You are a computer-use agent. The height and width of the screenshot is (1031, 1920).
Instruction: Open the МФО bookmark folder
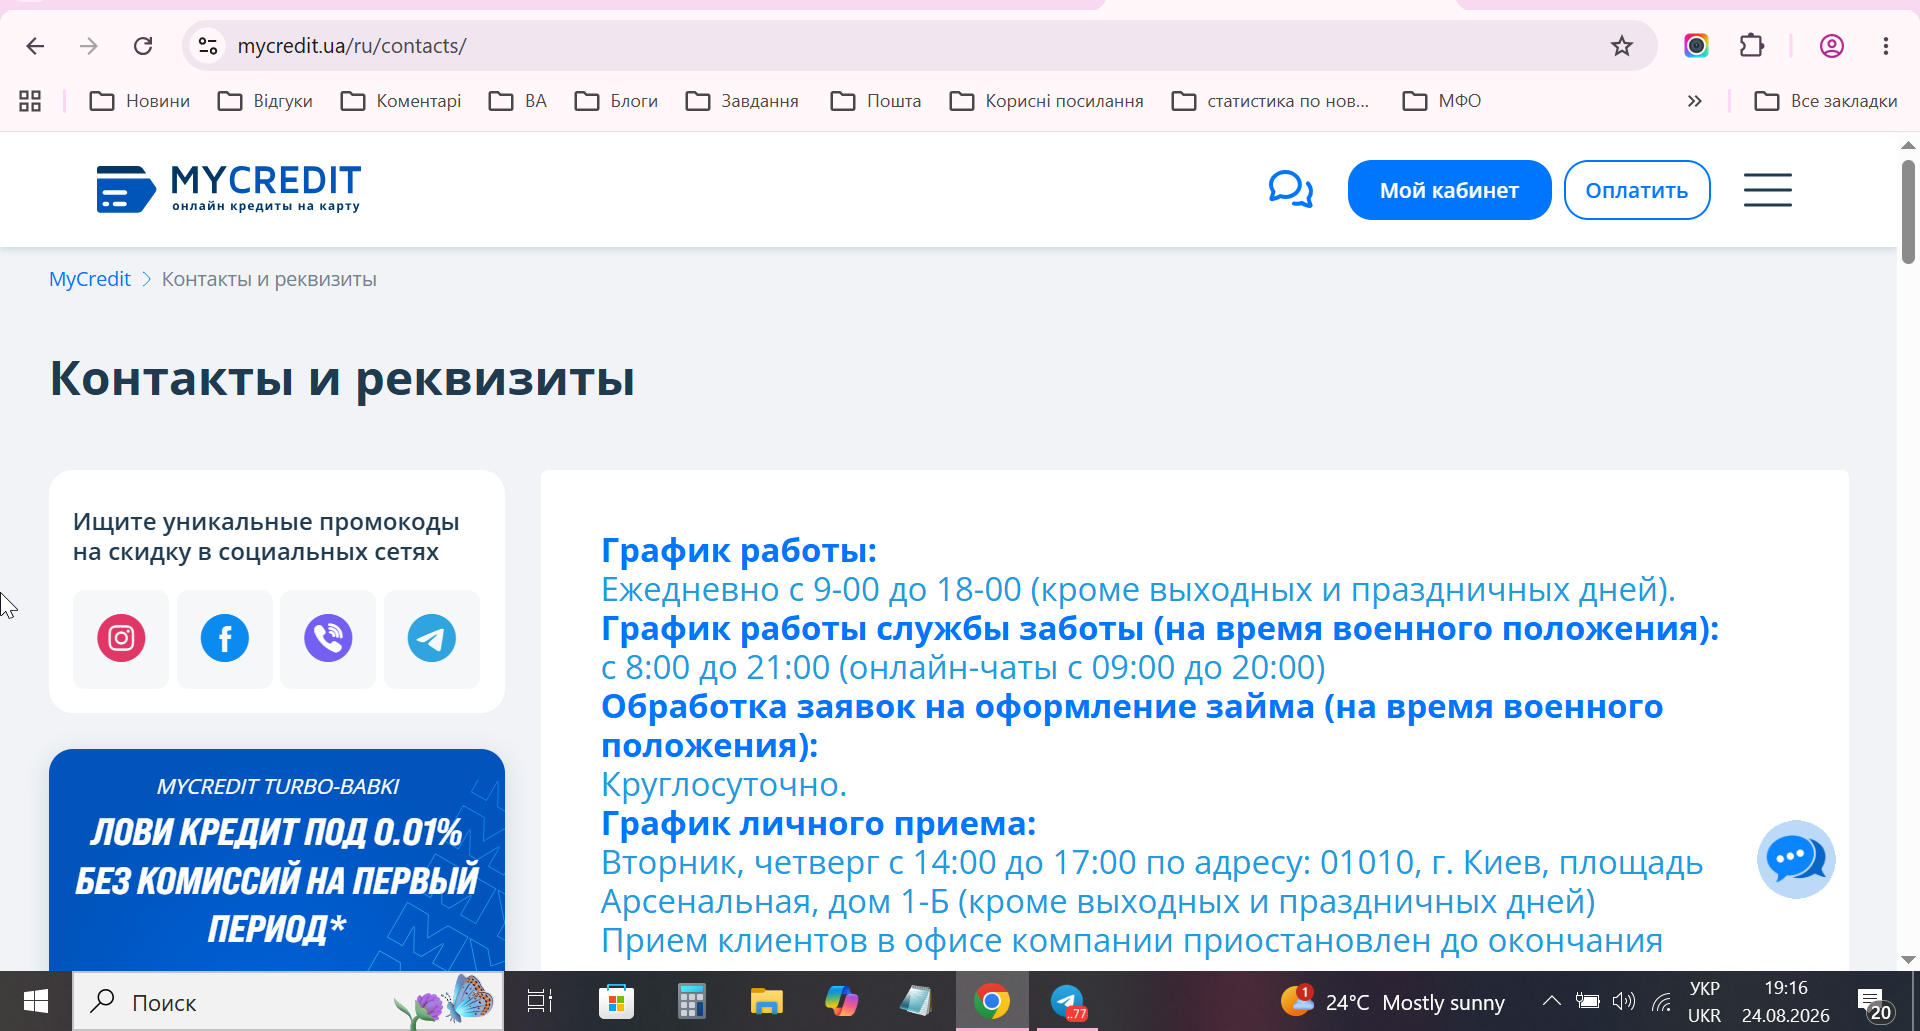[x=1442, y=101]
